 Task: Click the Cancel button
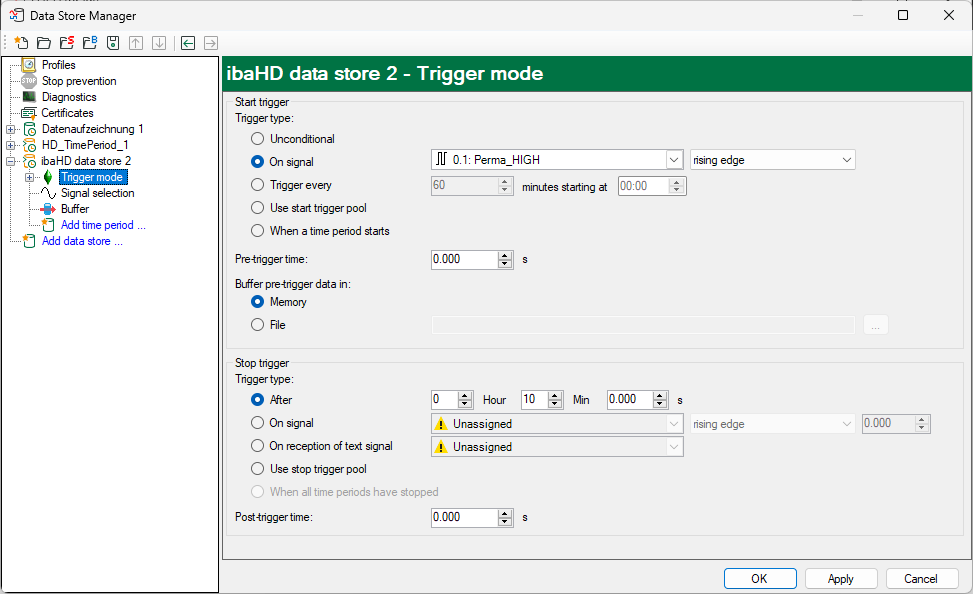[x=921, y=578]
